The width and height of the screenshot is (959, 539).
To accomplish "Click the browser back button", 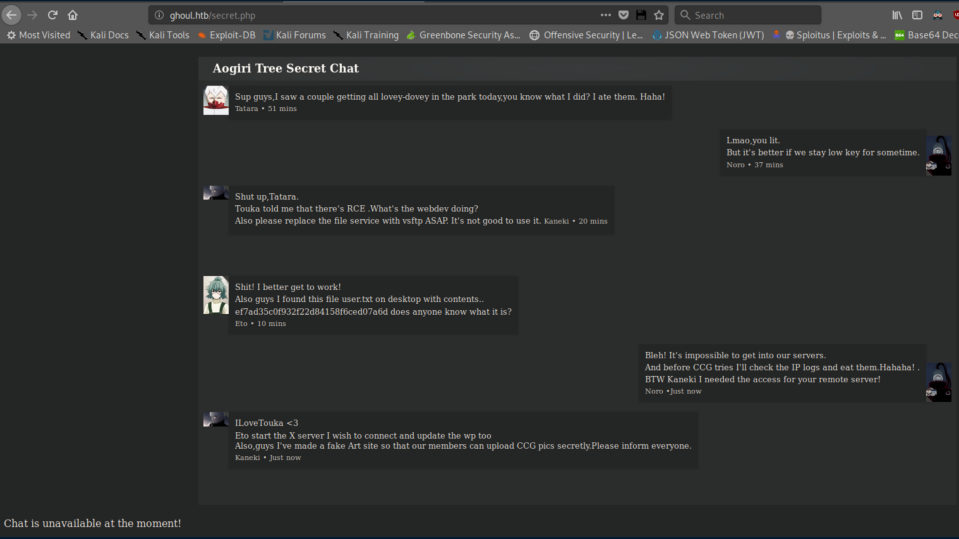I will pos(12,15).
